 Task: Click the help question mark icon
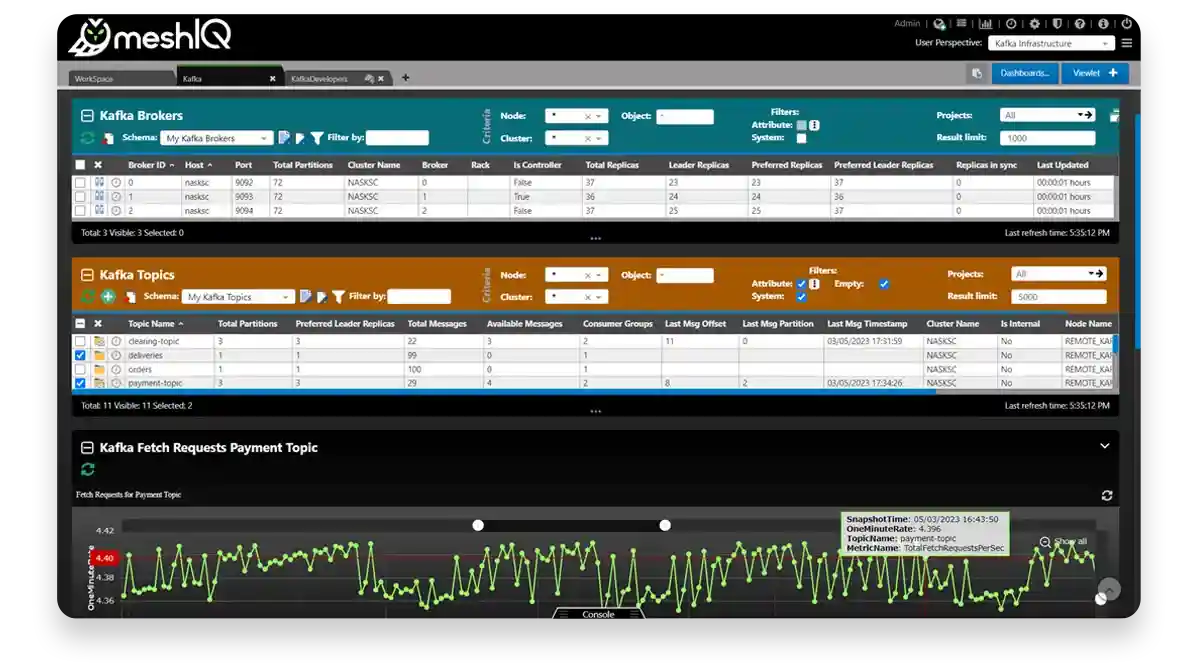(1080, 23)
